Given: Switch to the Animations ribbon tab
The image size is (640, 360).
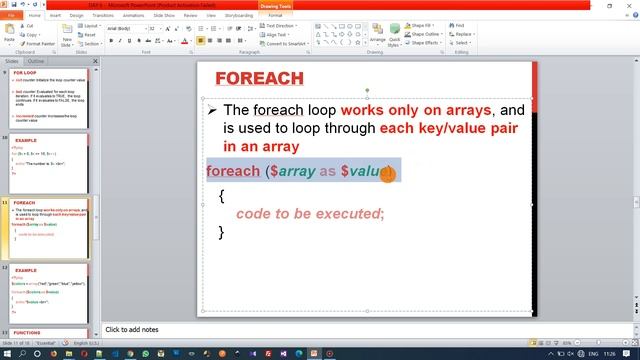Looking at the screenshot, I should [133, 15].
